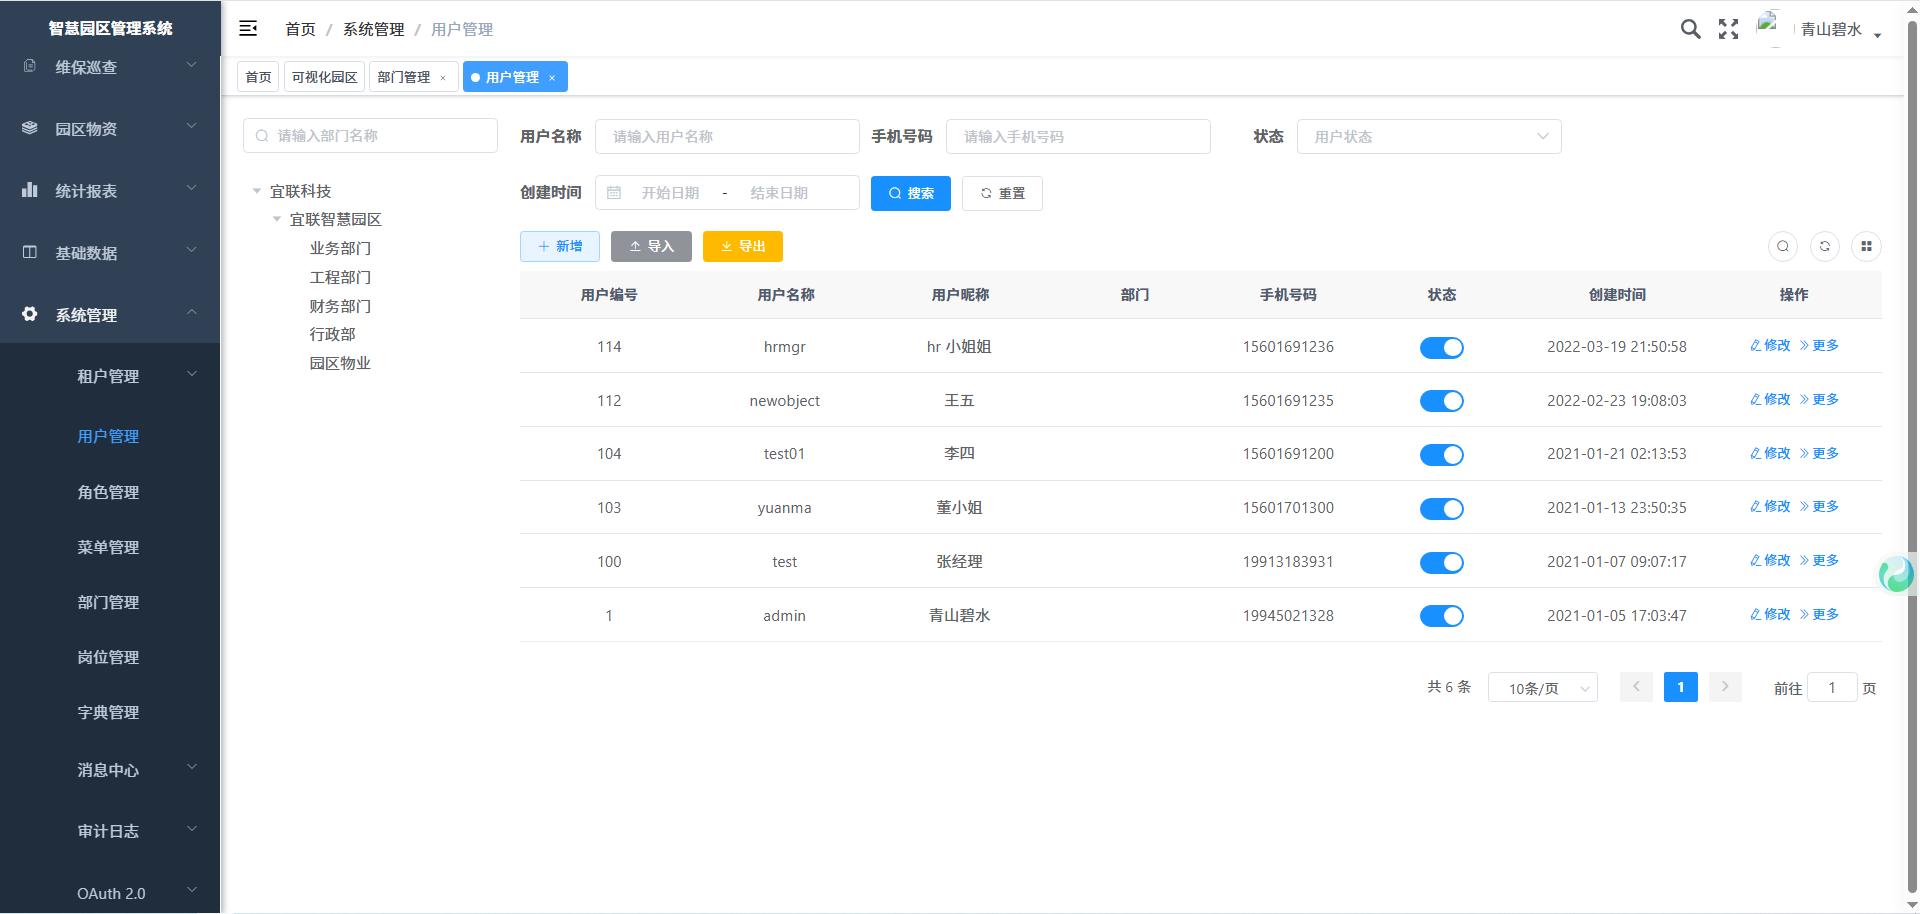Click 修改 link for user newobject

coord(1770,400)
